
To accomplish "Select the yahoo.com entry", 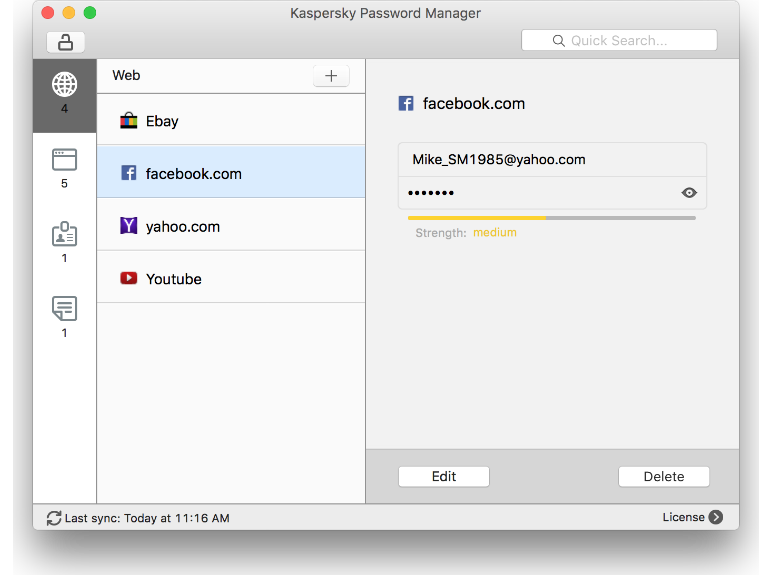I will [231, 226].
